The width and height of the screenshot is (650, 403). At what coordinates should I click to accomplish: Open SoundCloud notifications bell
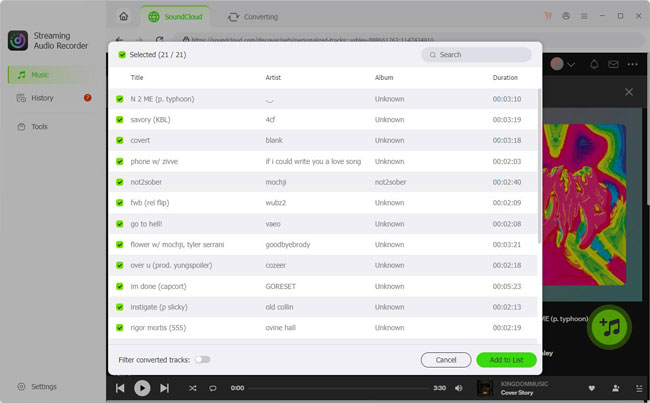[x=594, y=64]
